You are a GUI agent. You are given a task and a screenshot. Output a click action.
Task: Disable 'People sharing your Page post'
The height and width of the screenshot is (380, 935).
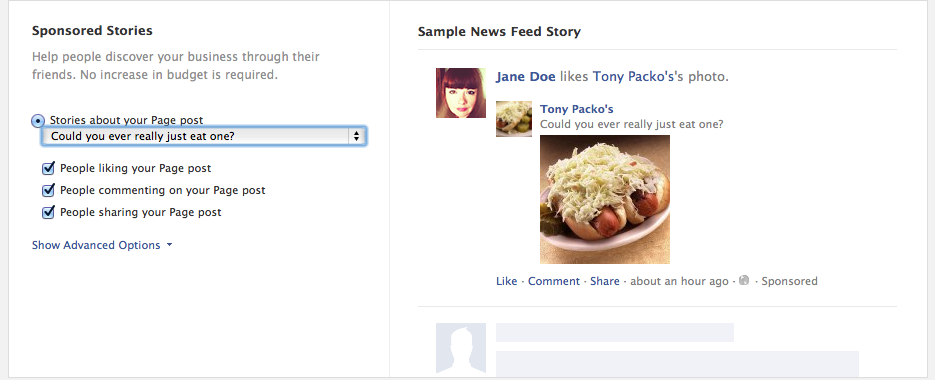(x=48, y=212)
